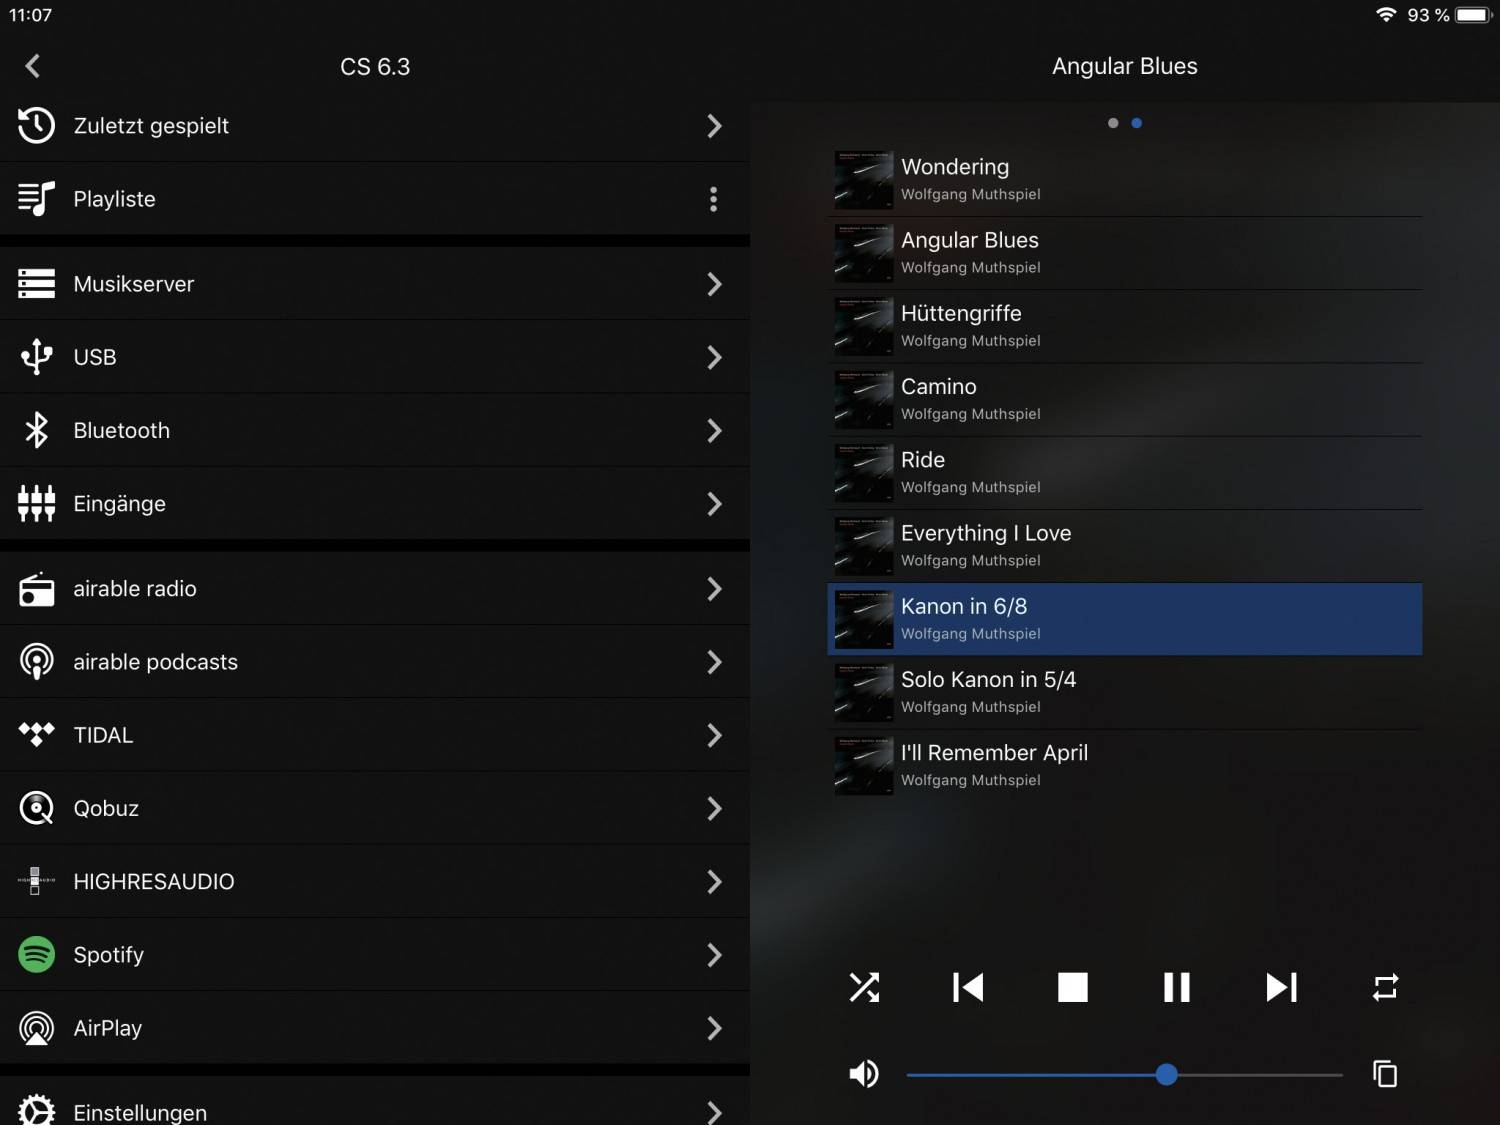Tap the Spotify logo icon

(37, 955)
